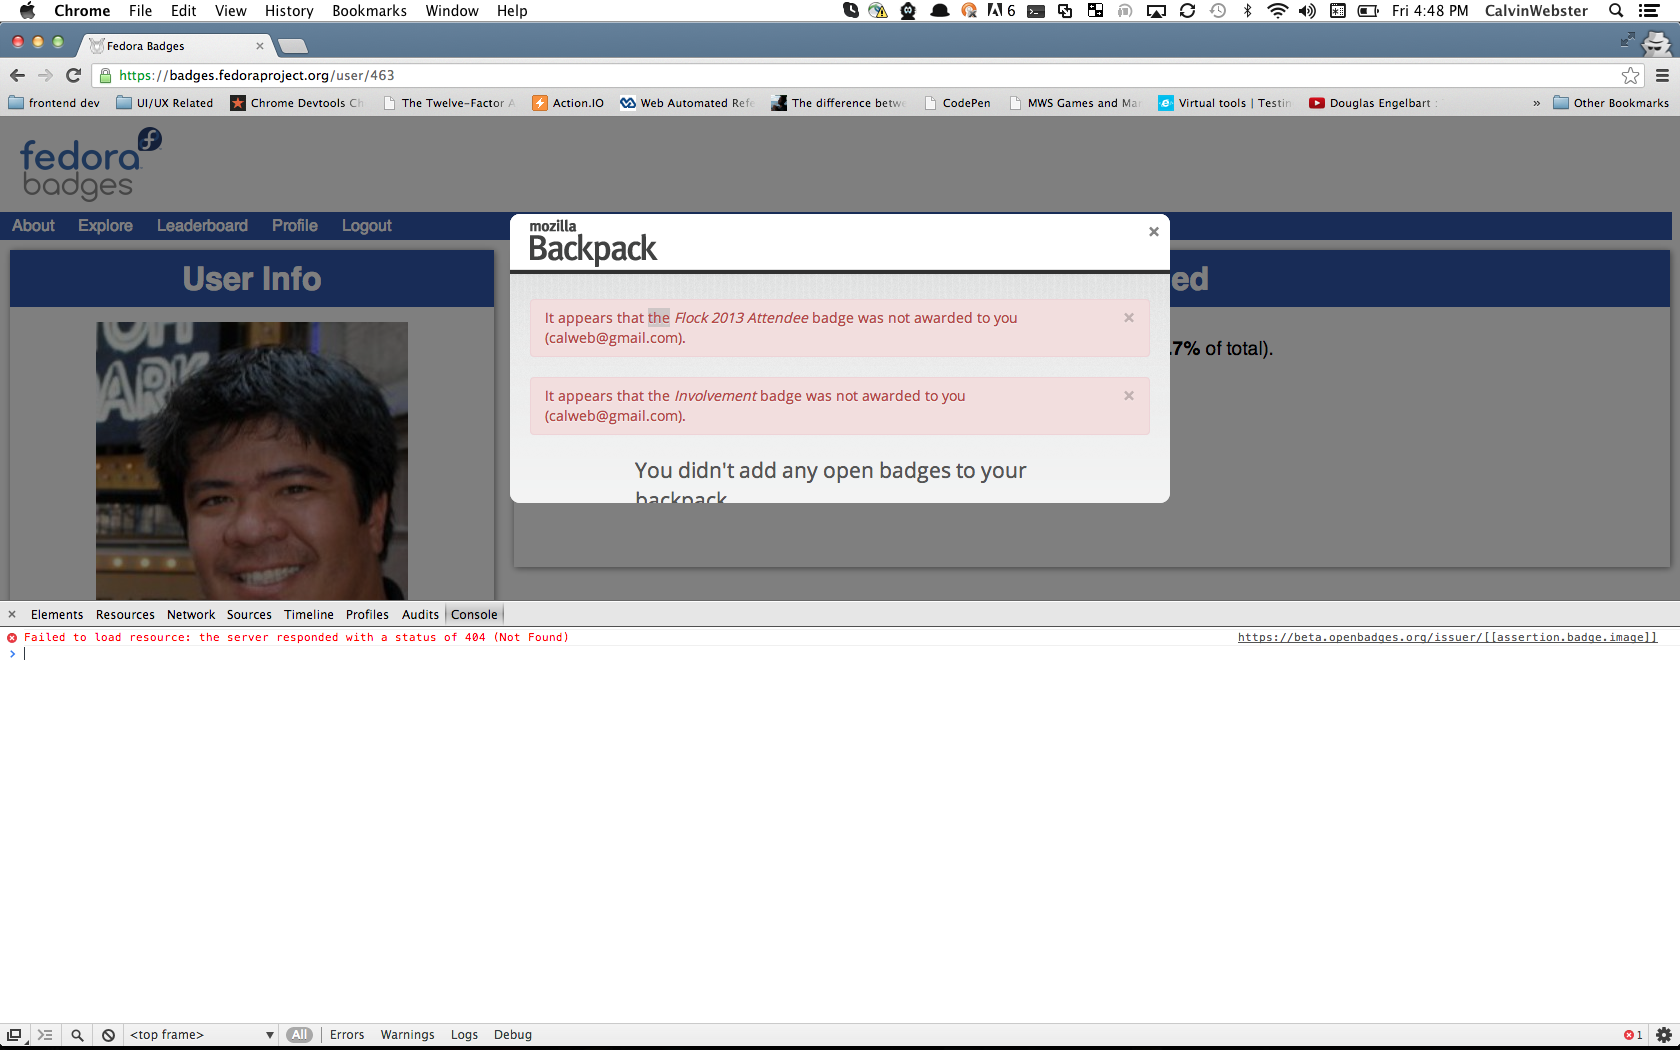Switch to the Timeline tab
Screen dimensions: 1680x1050
(x=309, y=615)
